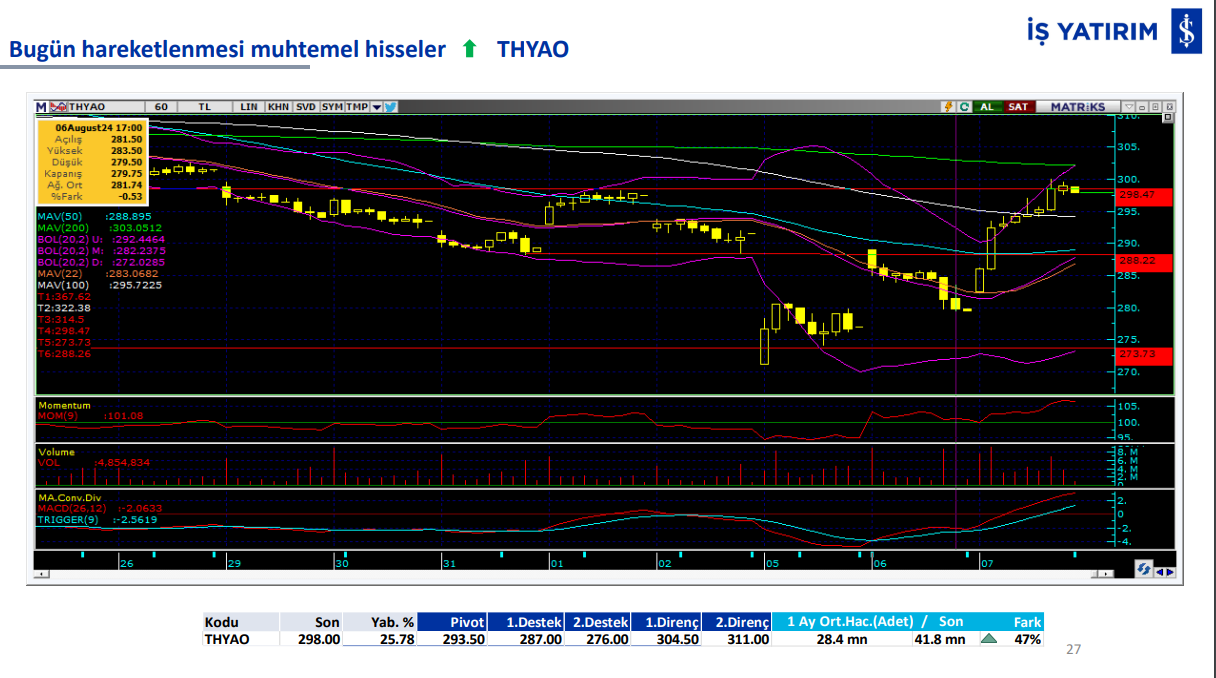Click the chart type icon beside THYAO
This screenshot has height=678, width=1216.
click(59, 106)
